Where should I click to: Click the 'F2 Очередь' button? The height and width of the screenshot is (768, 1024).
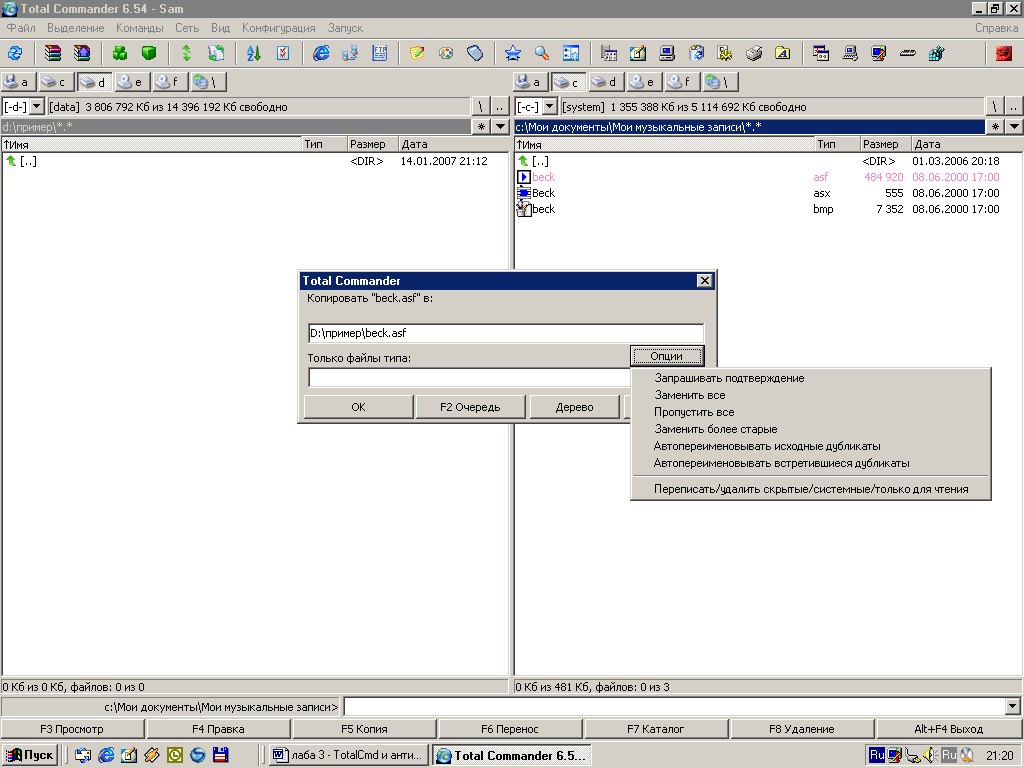coord(470,407)
